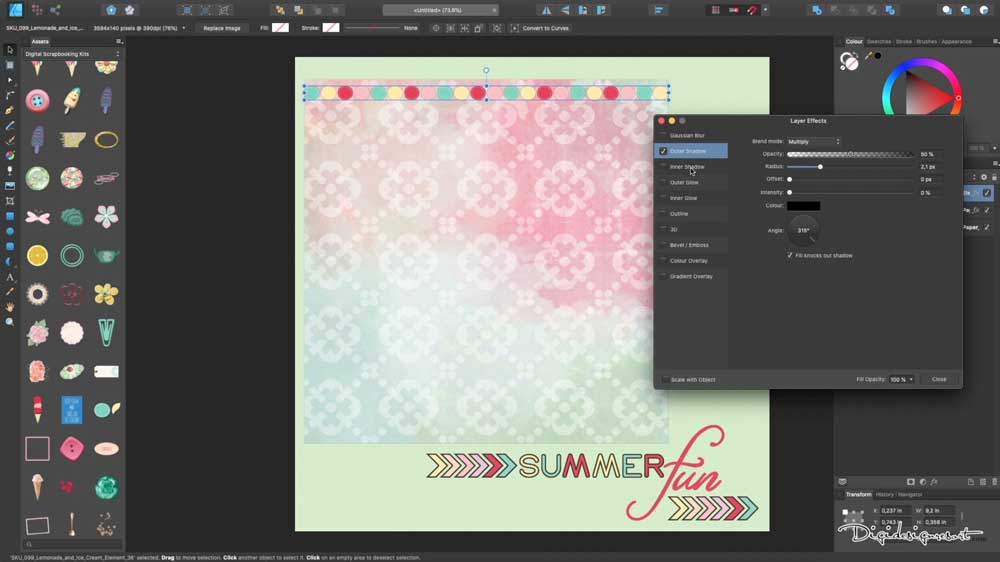Open Assets panel options menu icon

click(119, 41)
